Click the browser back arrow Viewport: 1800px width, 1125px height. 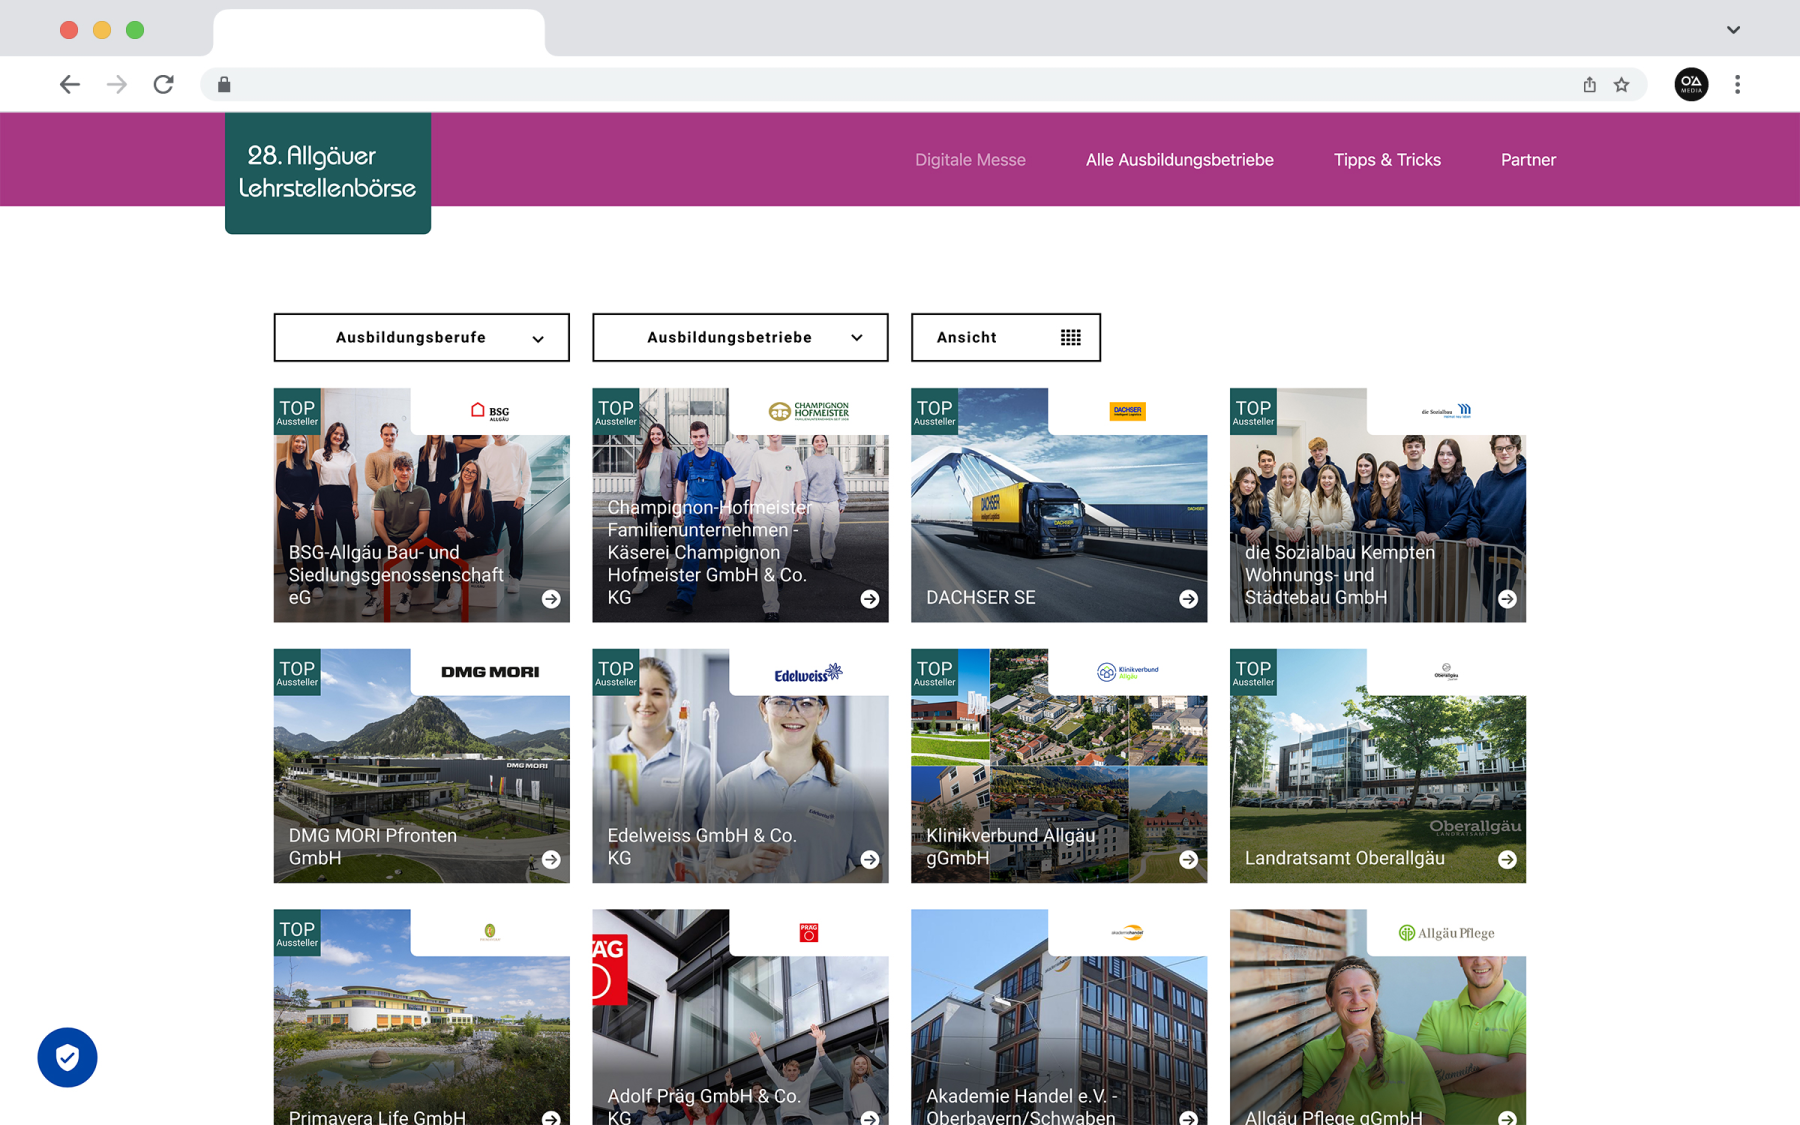[69, 85]
